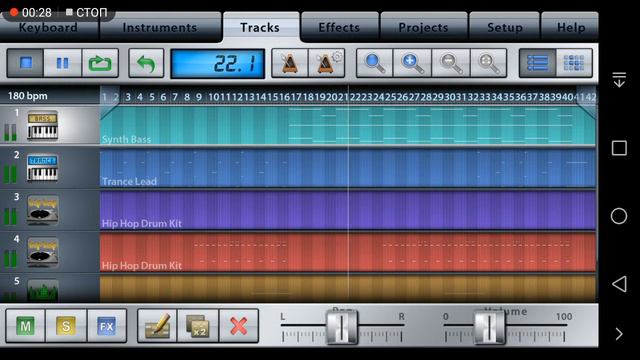Open the Effects tab

339,28
